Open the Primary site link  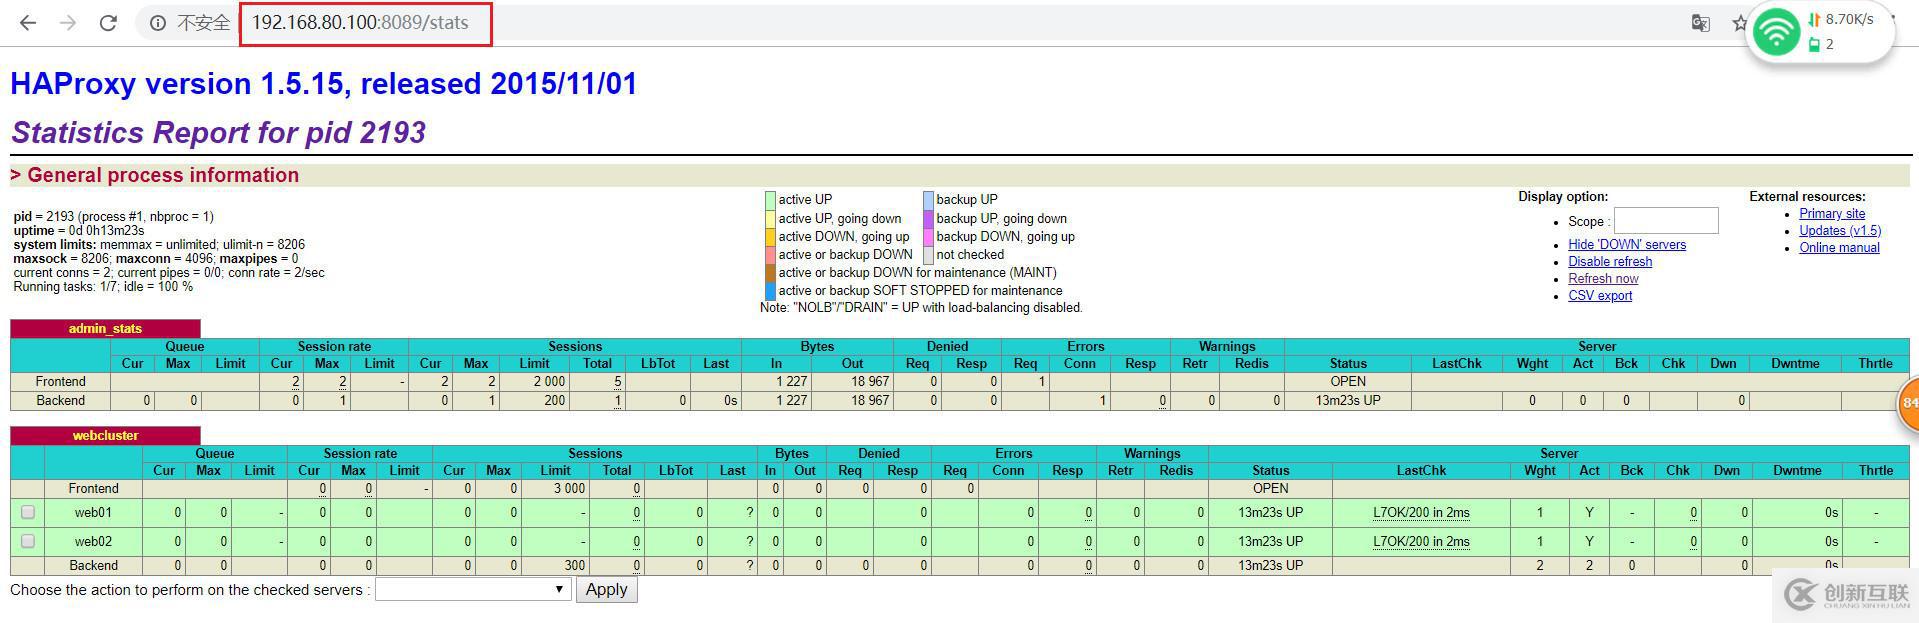point(1832,214)
